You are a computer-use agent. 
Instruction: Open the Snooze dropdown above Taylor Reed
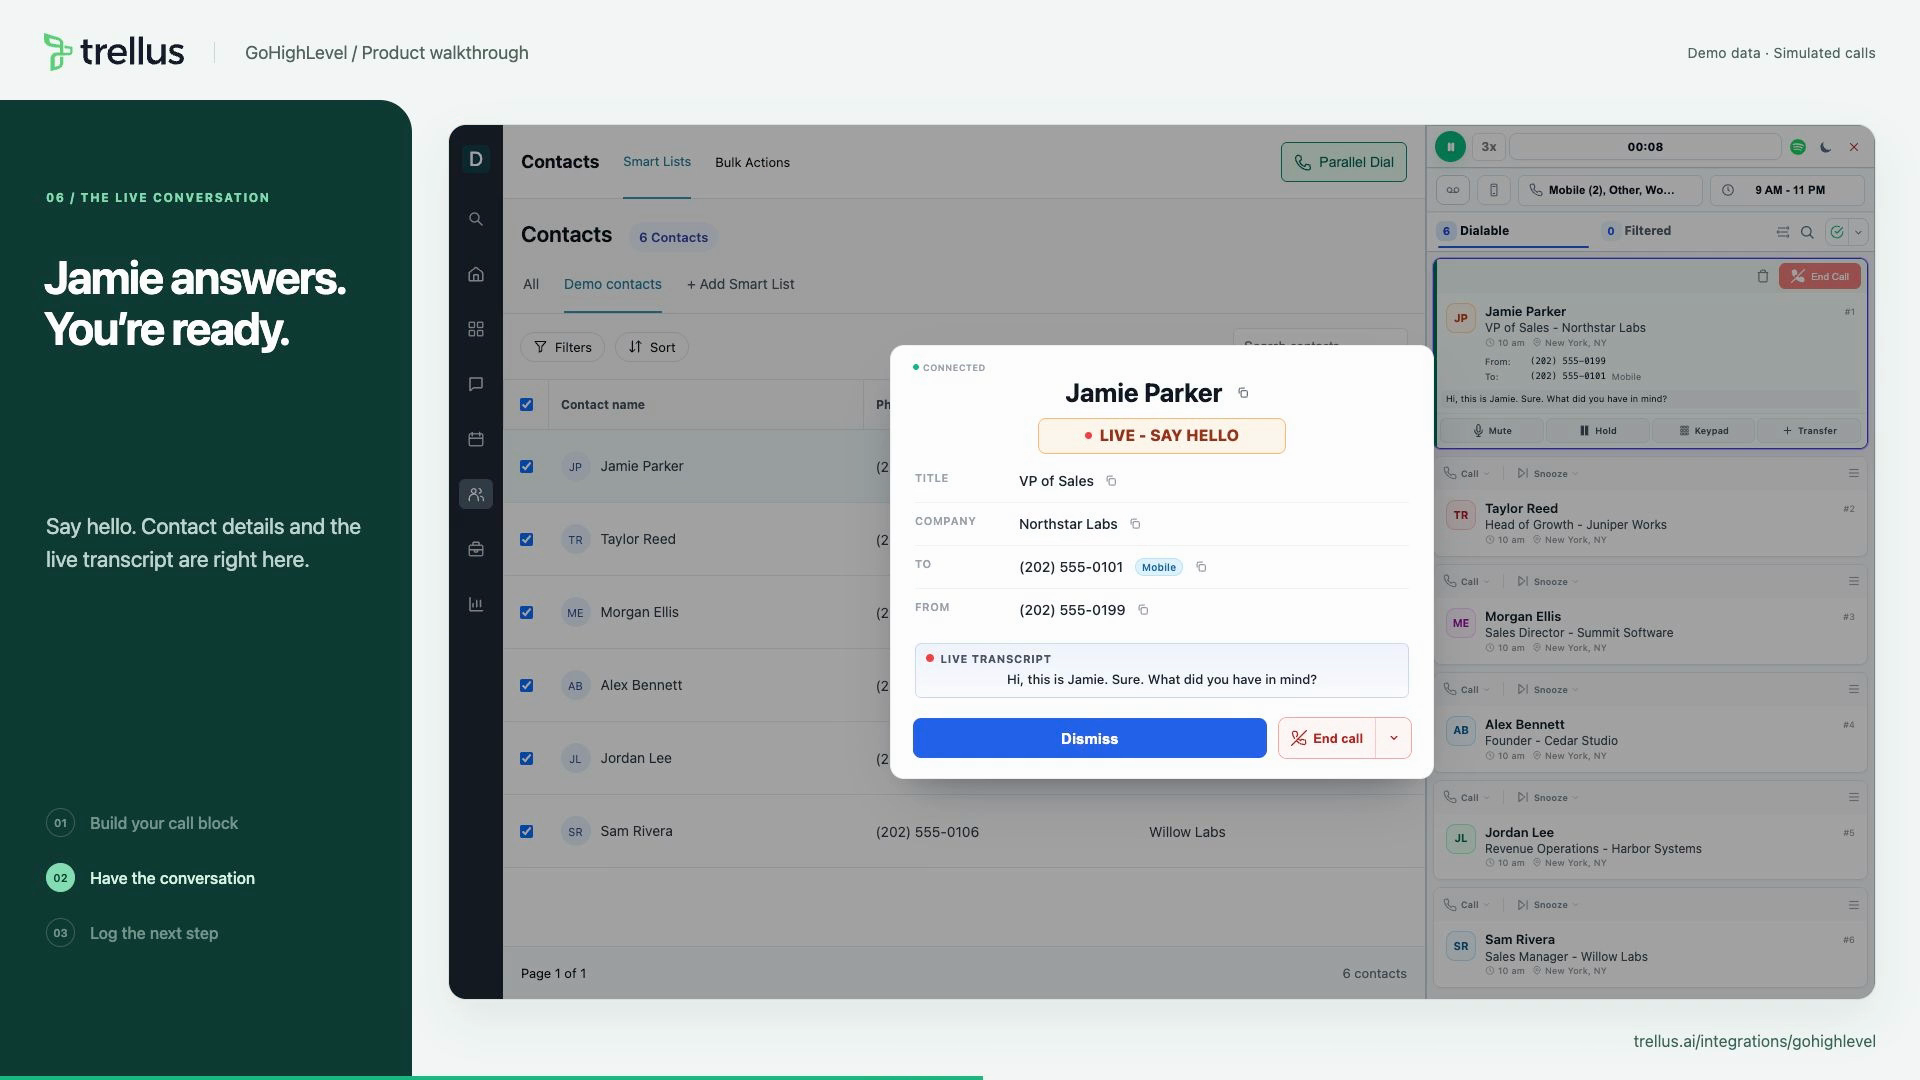(x=1548, y=474)
